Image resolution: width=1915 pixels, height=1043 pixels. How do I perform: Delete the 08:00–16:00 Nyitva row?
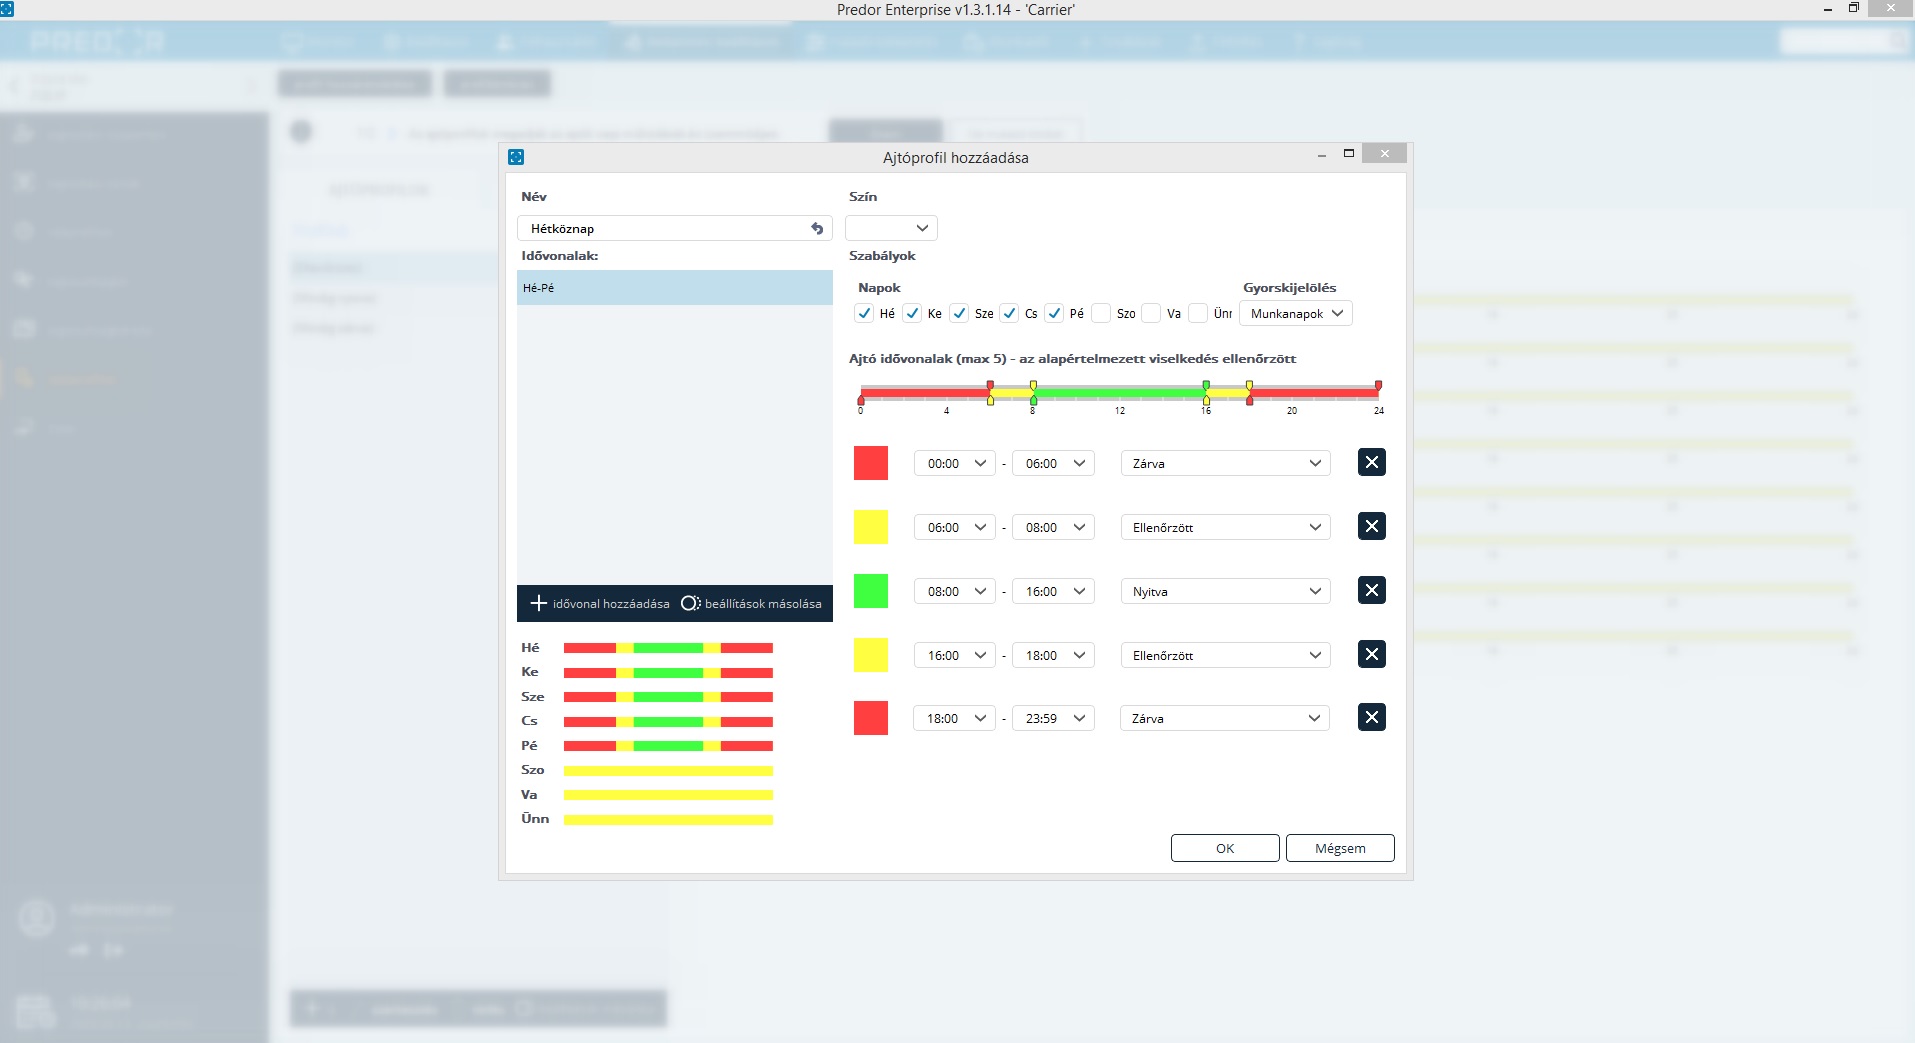pos(1371,591)
